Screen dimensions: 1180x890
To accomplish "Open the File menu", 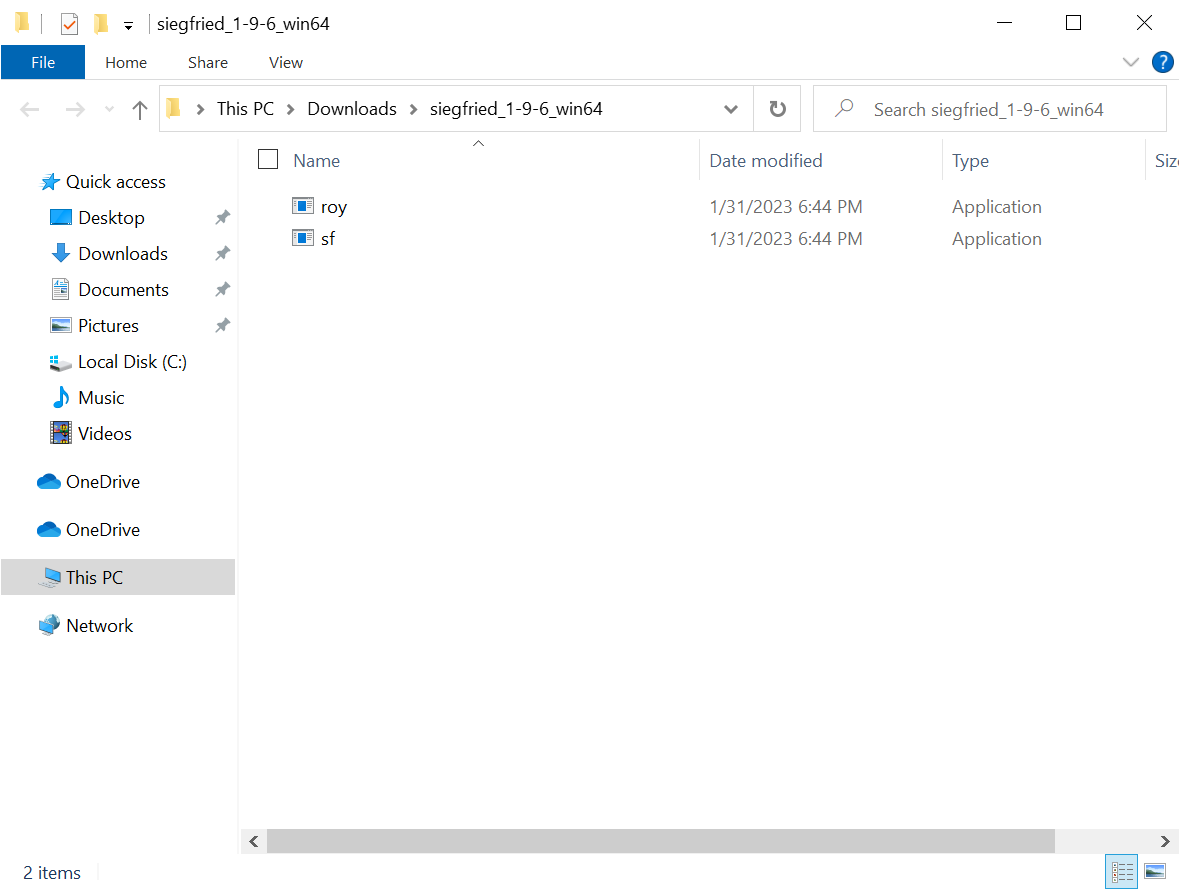I will (43, 62).
